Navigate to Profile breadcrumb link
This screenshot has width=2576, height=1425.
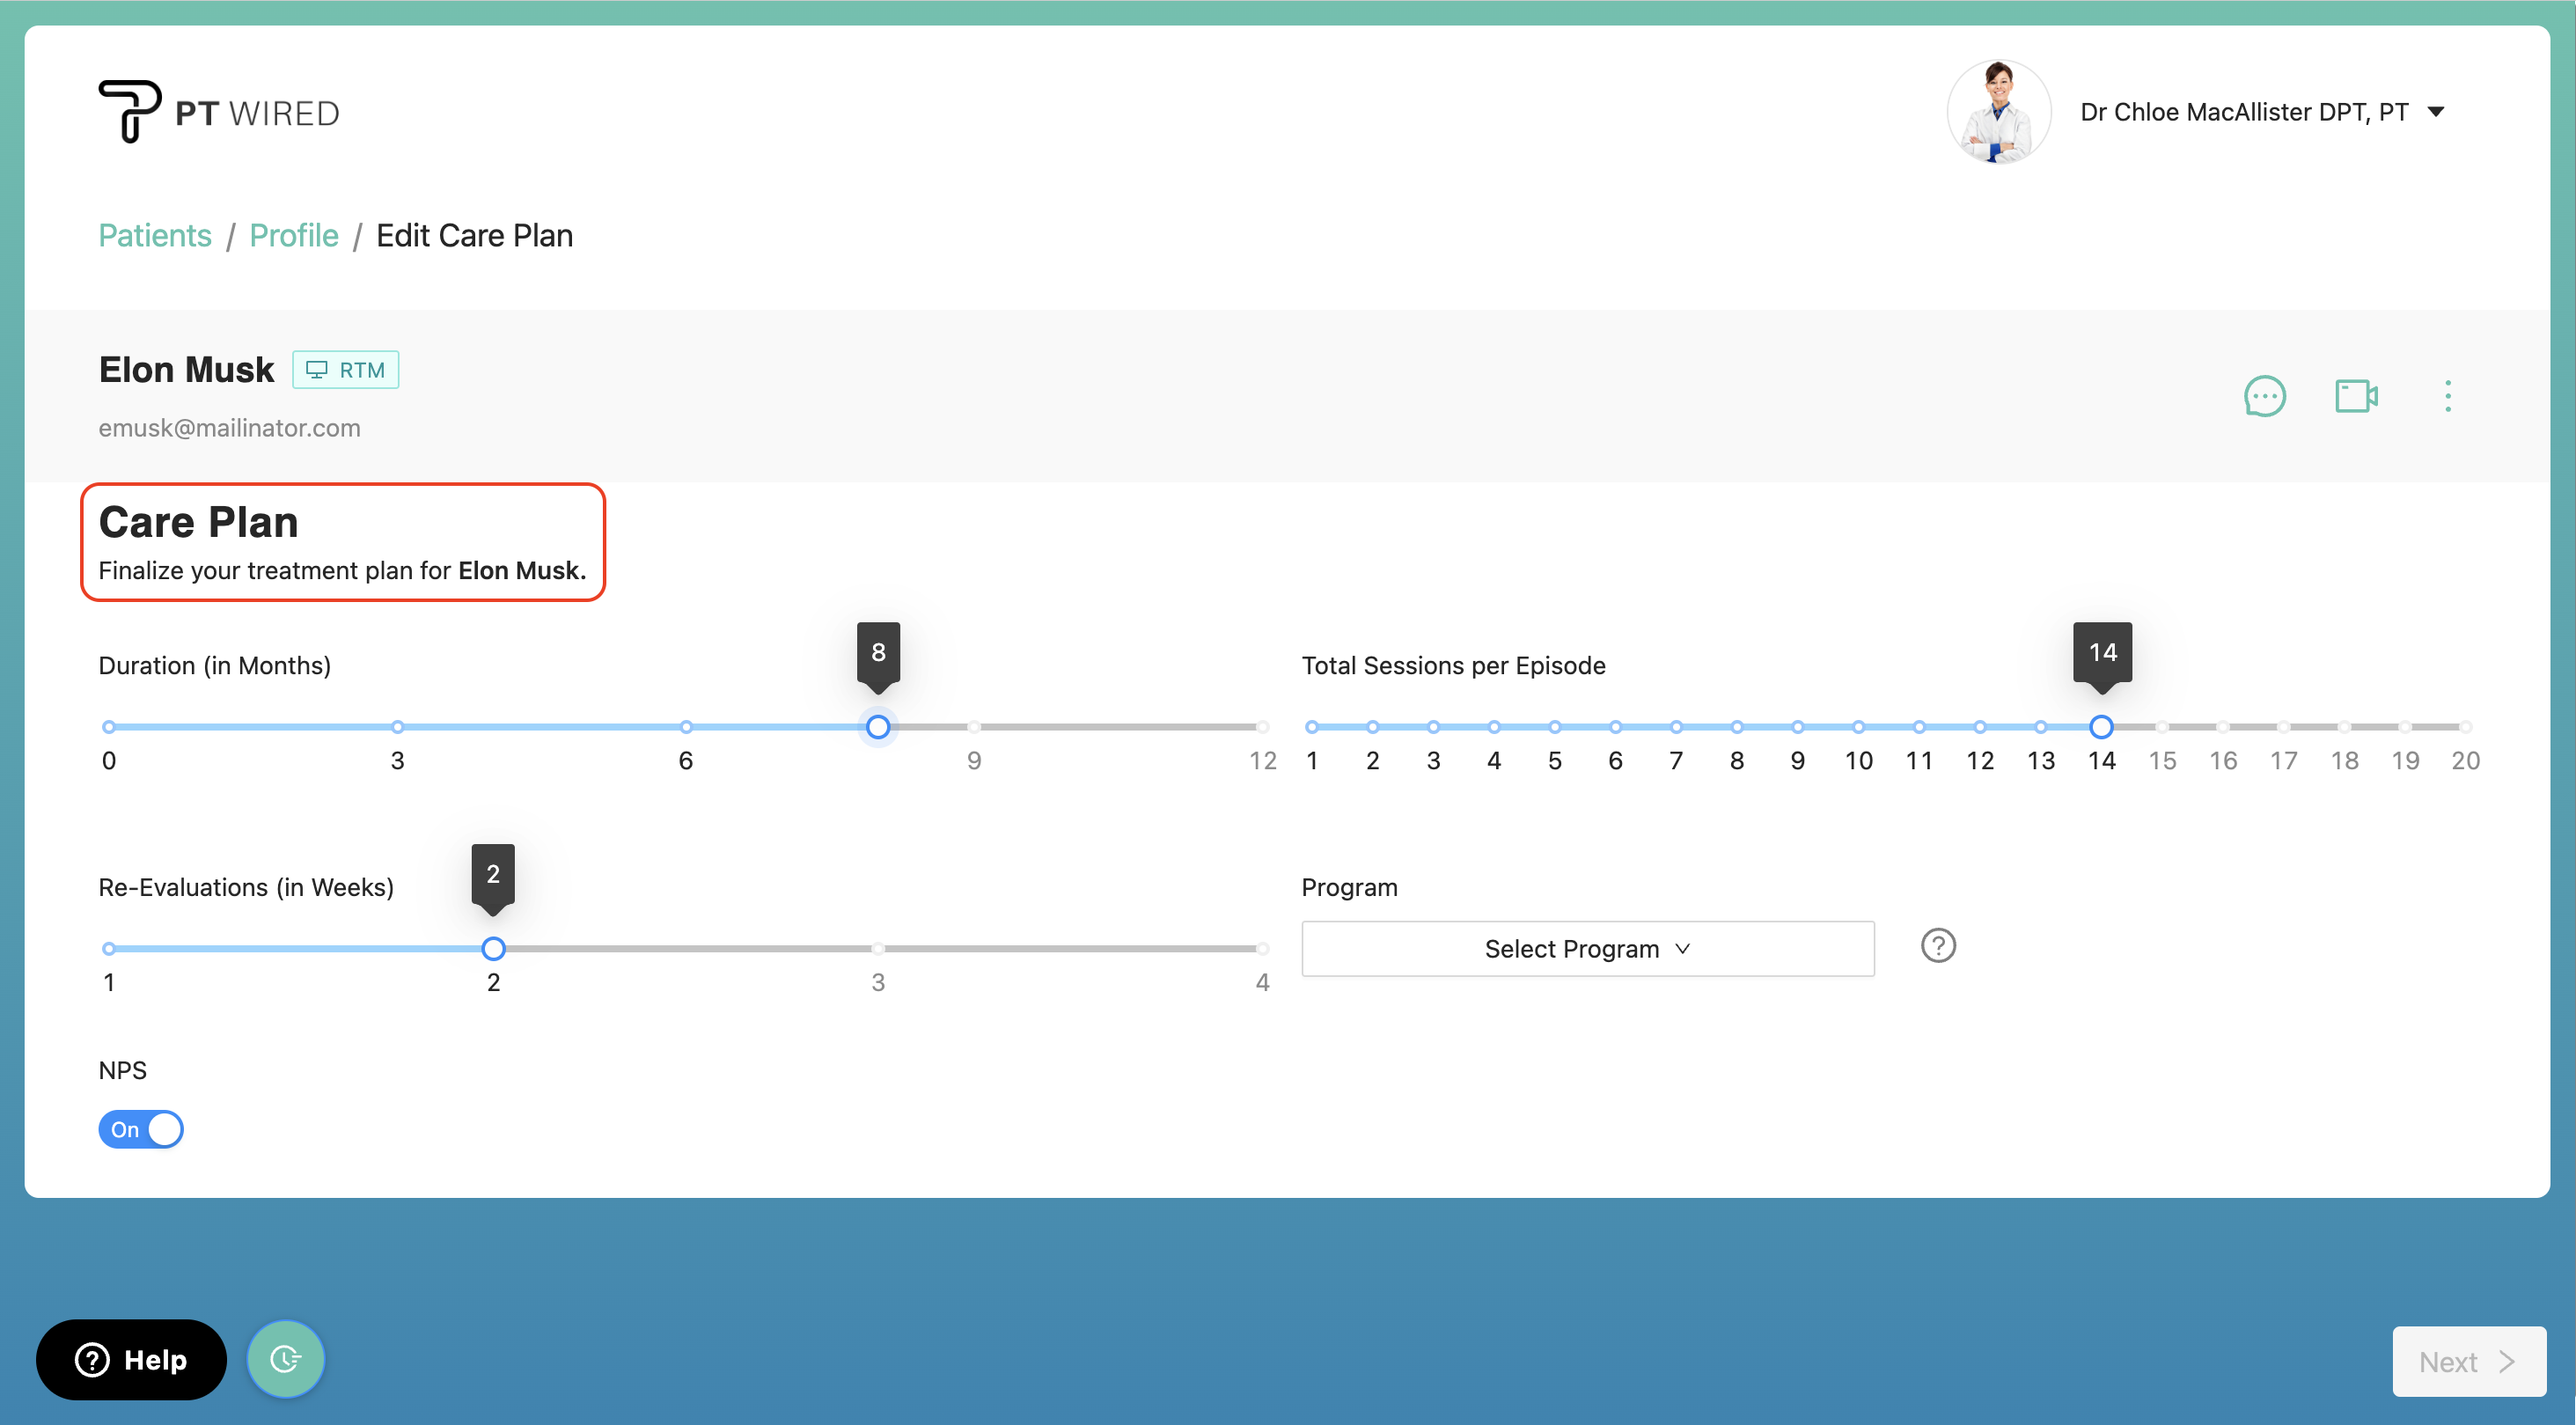coord(293,236)
